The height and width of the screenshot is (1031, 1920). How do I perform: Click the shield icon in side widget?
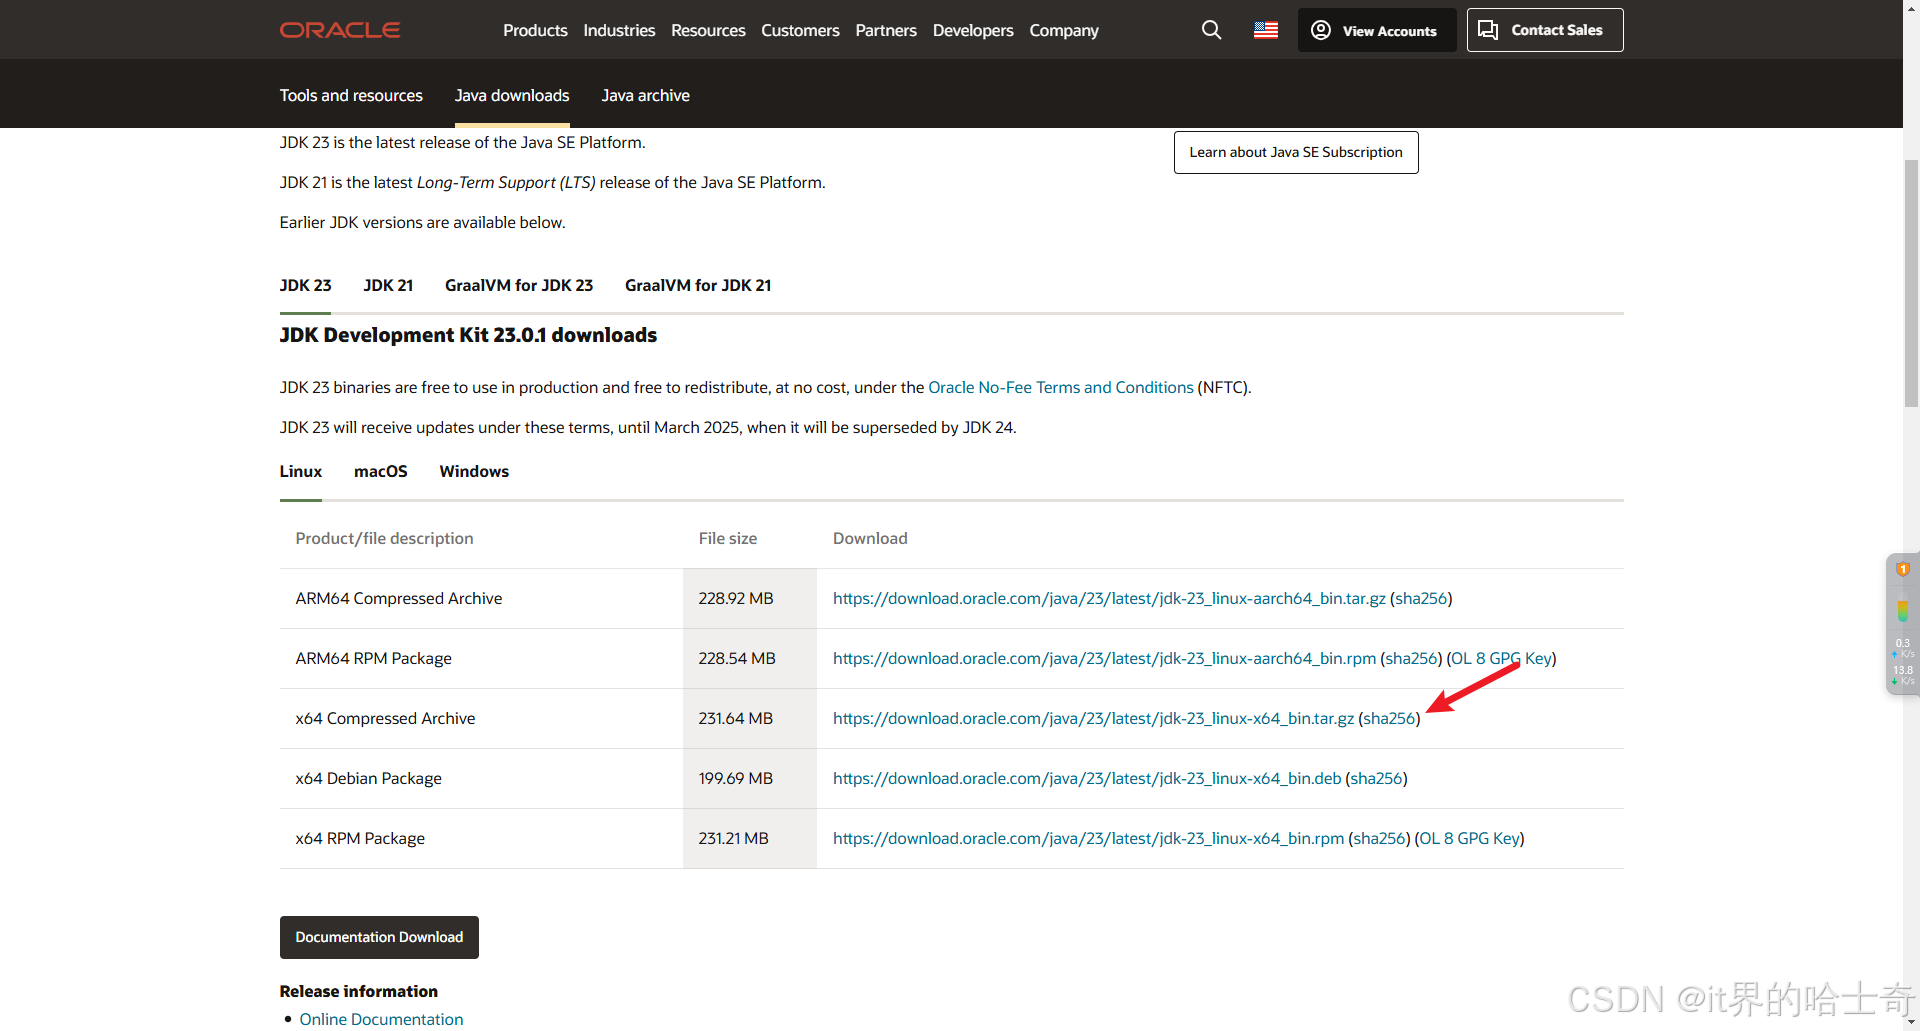point(1903,569)
